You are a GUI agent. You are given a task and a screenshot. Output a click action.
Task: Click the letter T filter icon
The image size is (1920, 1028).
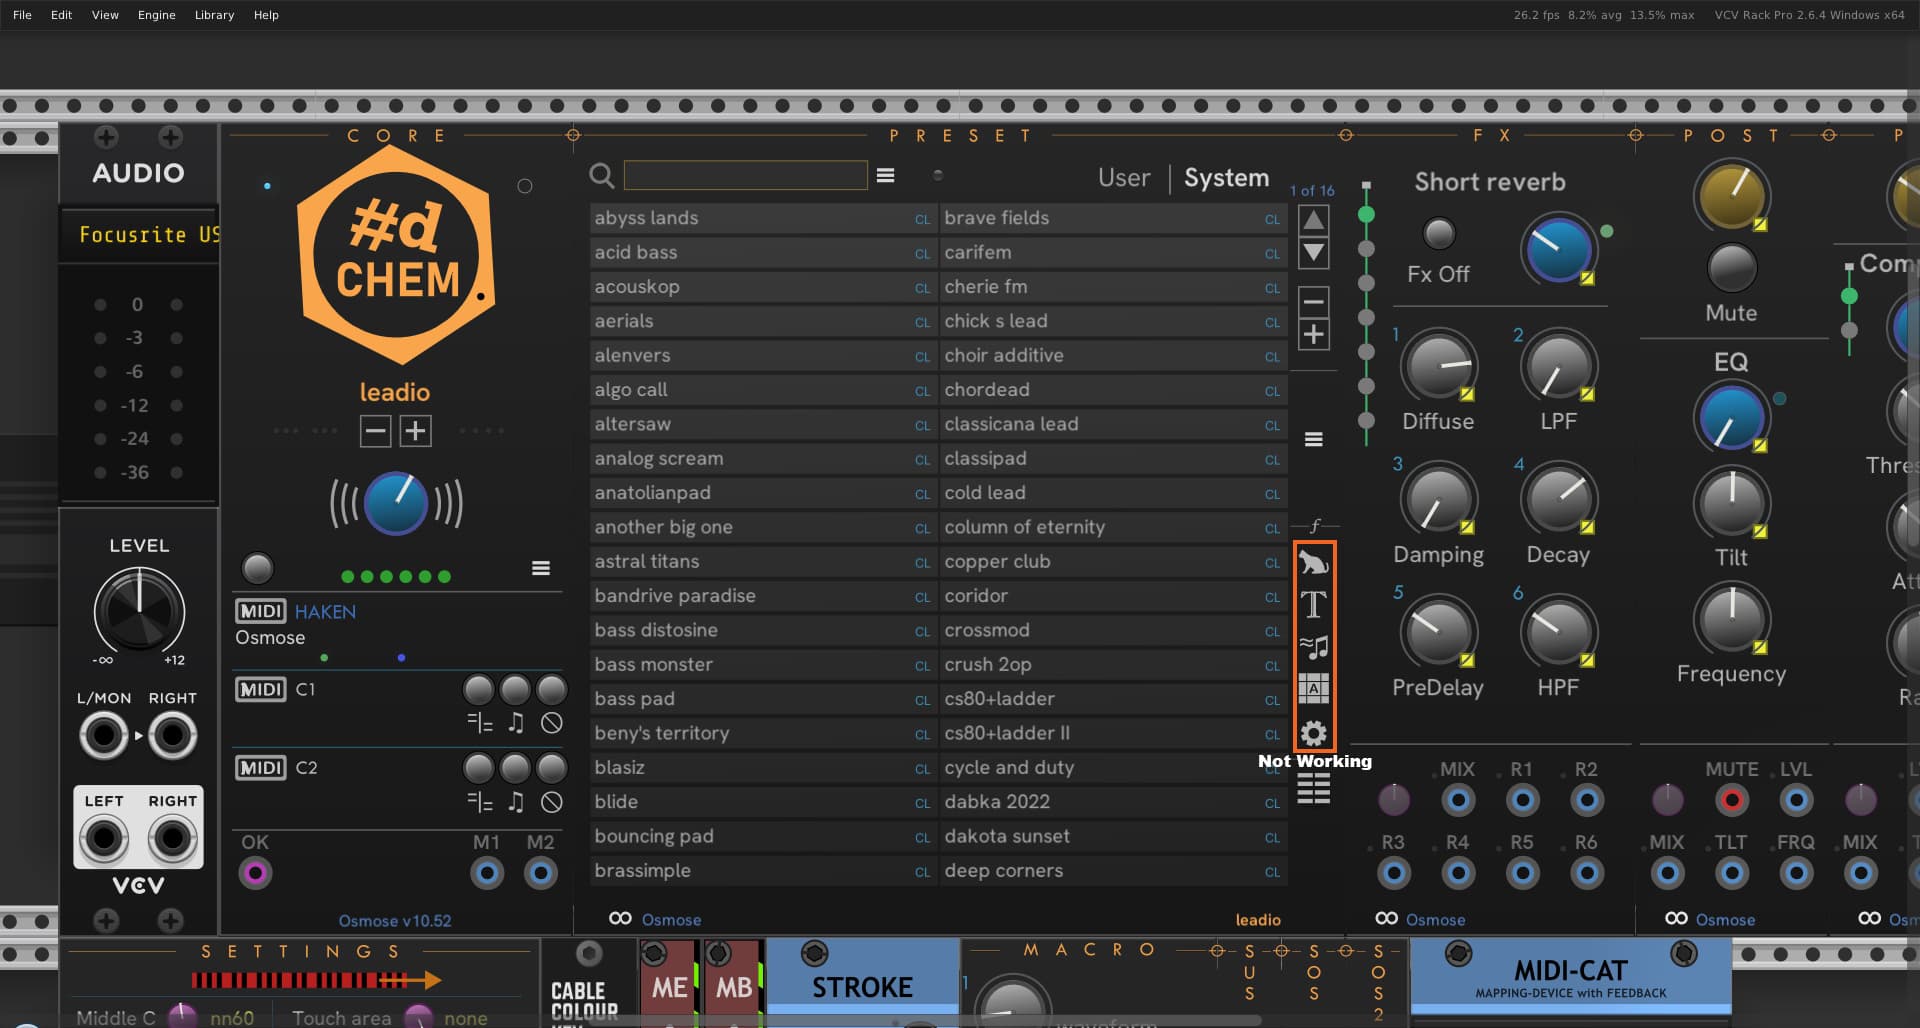[x=1313, y=605]
